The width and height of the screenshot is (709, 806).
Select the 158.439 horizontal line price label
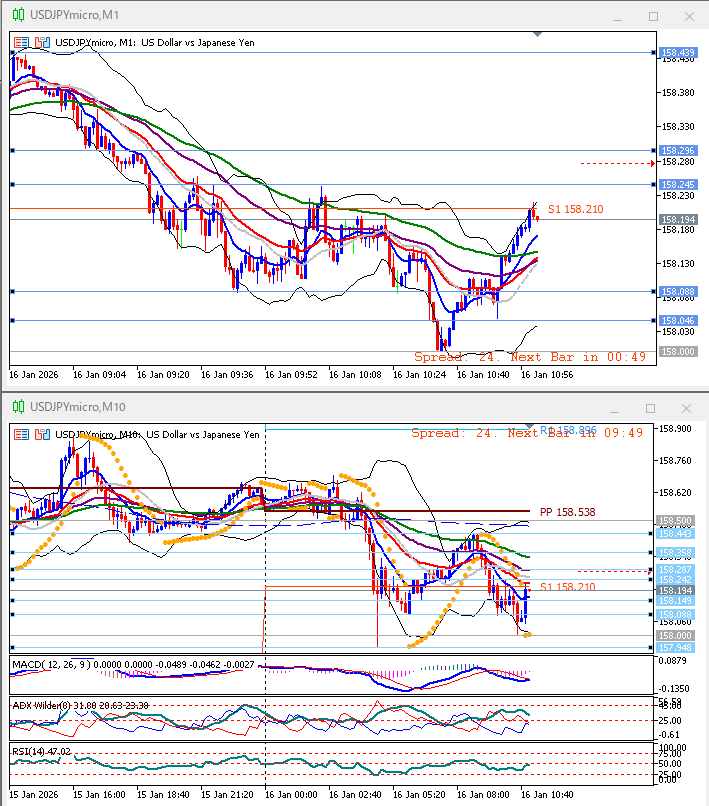click(678, 52)
